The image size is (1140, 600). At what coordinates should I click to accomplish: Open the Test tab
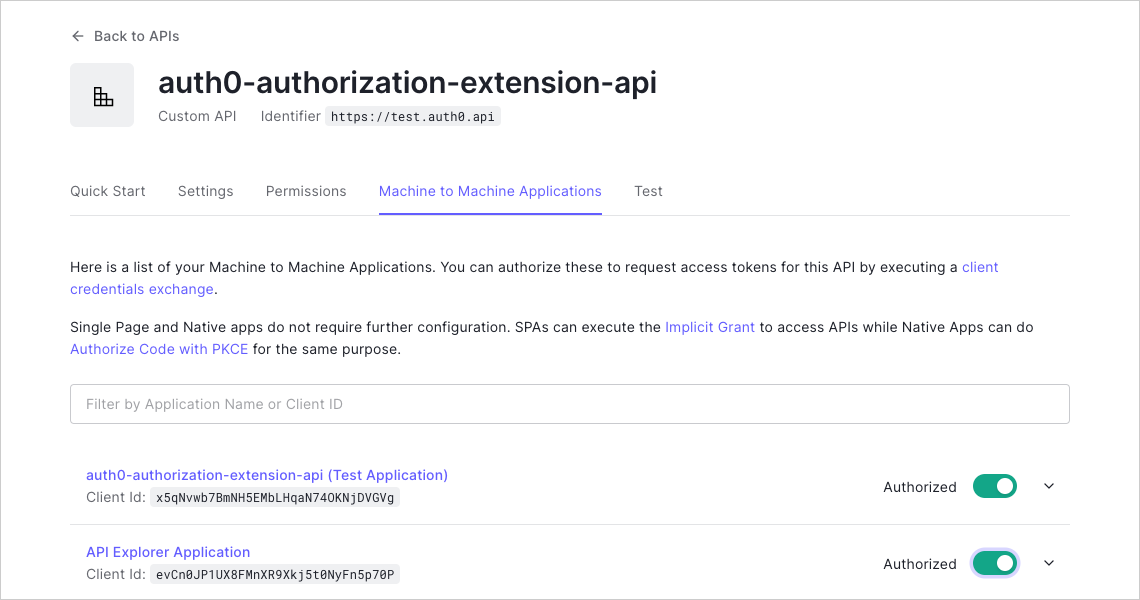pyautogui.click(x=648, y=191)
